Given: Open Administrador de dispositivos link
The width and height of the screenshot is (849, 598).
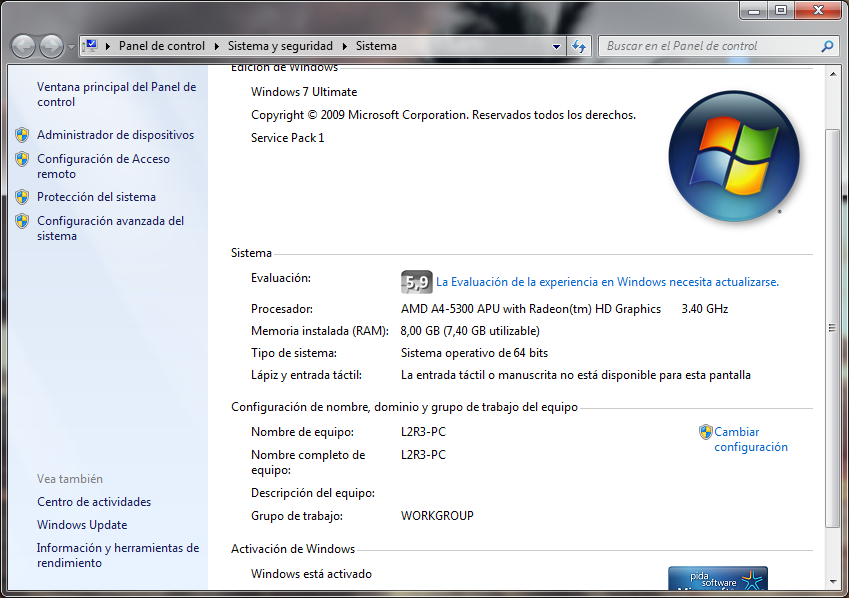Looking at the screenshot, I should click(x=115, y=135).
